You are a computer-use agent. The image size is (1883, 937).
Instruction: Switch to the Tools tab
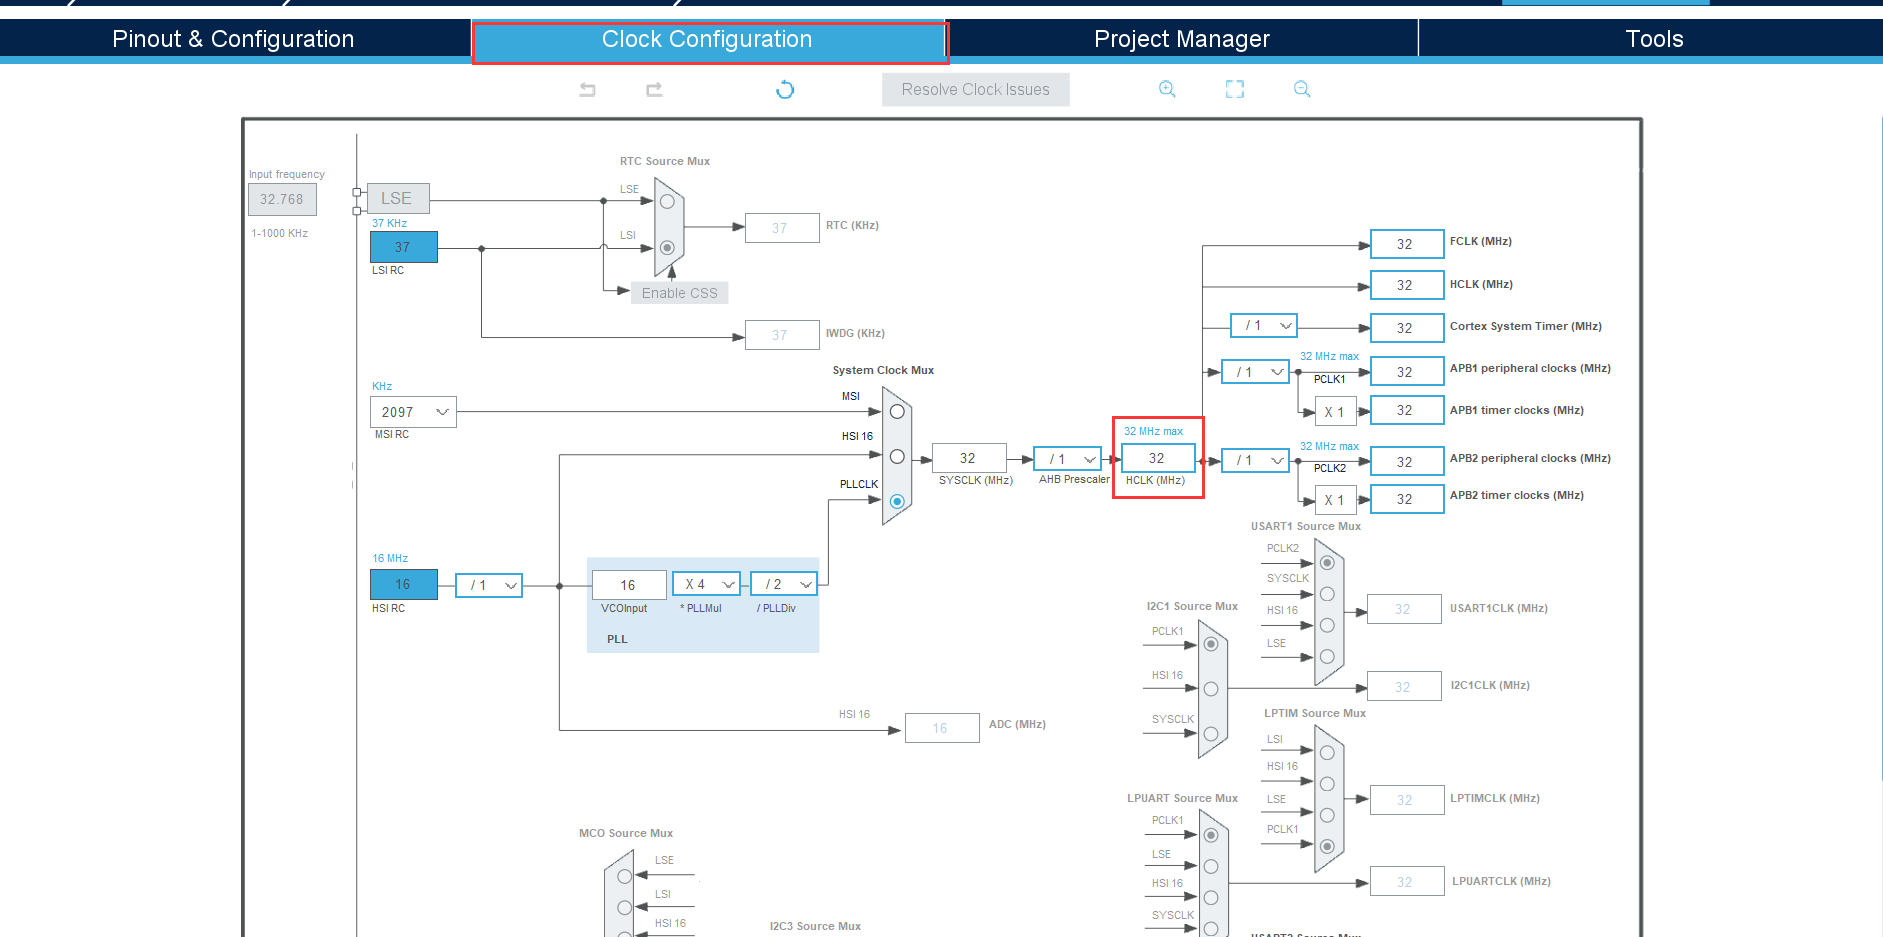[1654, 39]
